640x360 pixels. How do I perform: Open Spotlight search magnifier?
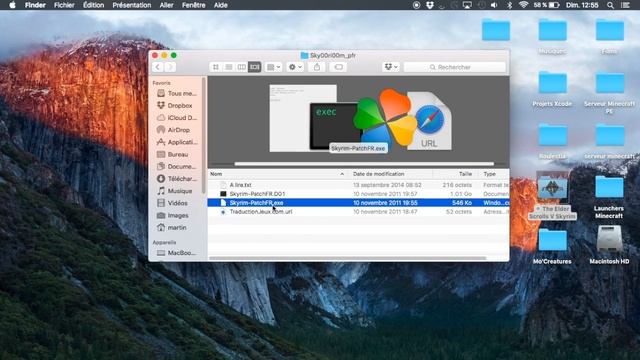coord(610,5)
